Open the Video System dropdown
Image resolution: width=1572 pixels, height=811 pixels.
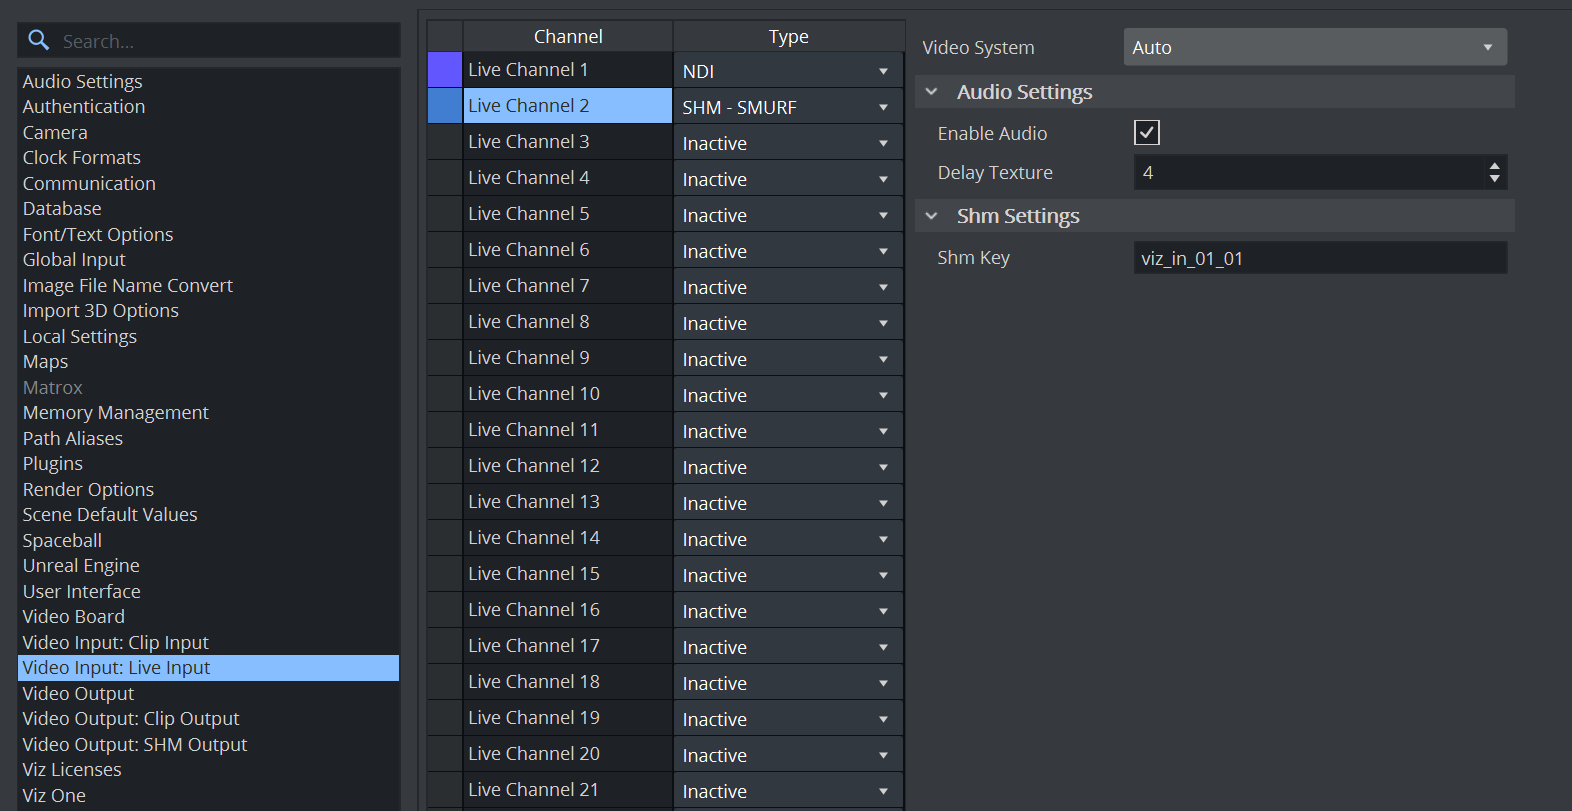pyautogui.click(x=1314, y=47)
